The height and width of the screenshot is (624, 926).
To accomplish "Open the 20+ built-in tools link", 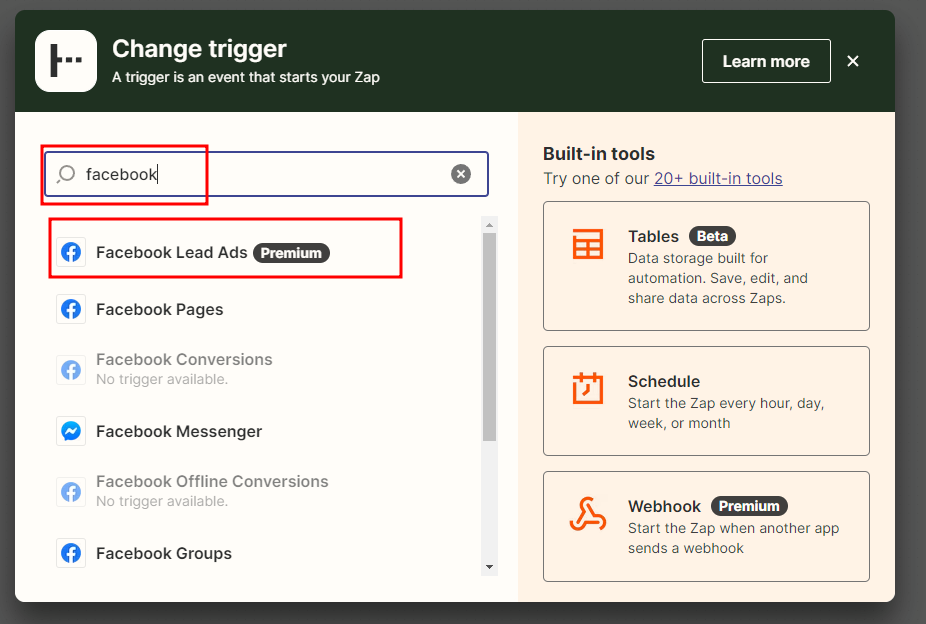I will pyautogui.click(x=718, y=178).
